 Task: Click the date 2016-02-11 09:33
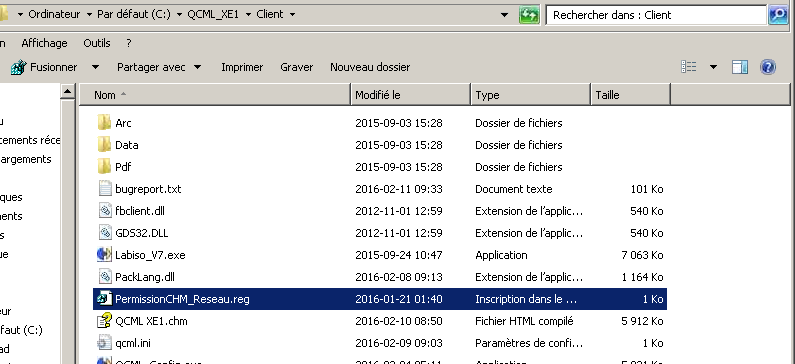[x=399, y=189]
